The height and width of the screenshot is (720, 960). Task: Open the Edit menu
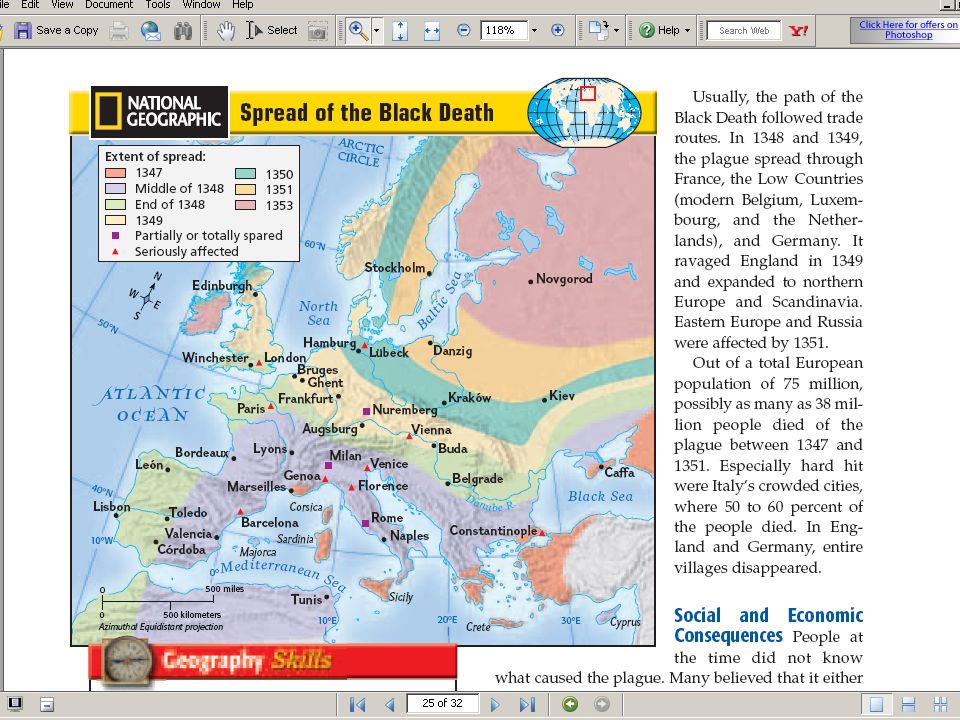[x=30, y=4]
